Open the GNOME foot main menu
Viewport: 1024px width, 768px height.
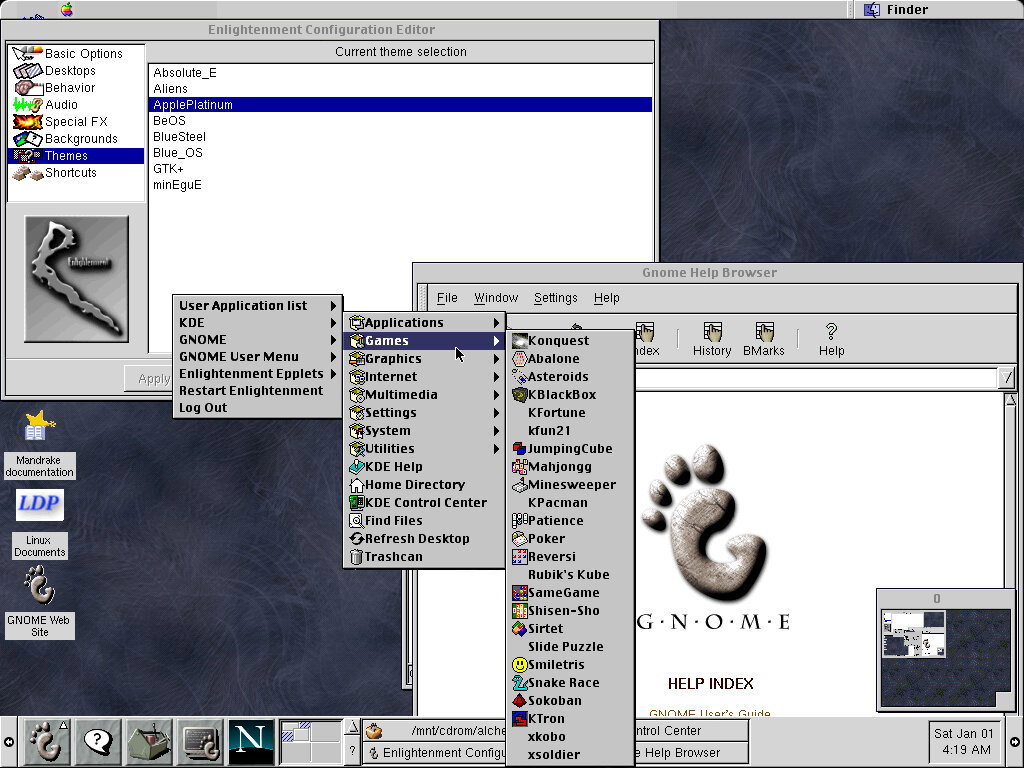click(46, 741)
